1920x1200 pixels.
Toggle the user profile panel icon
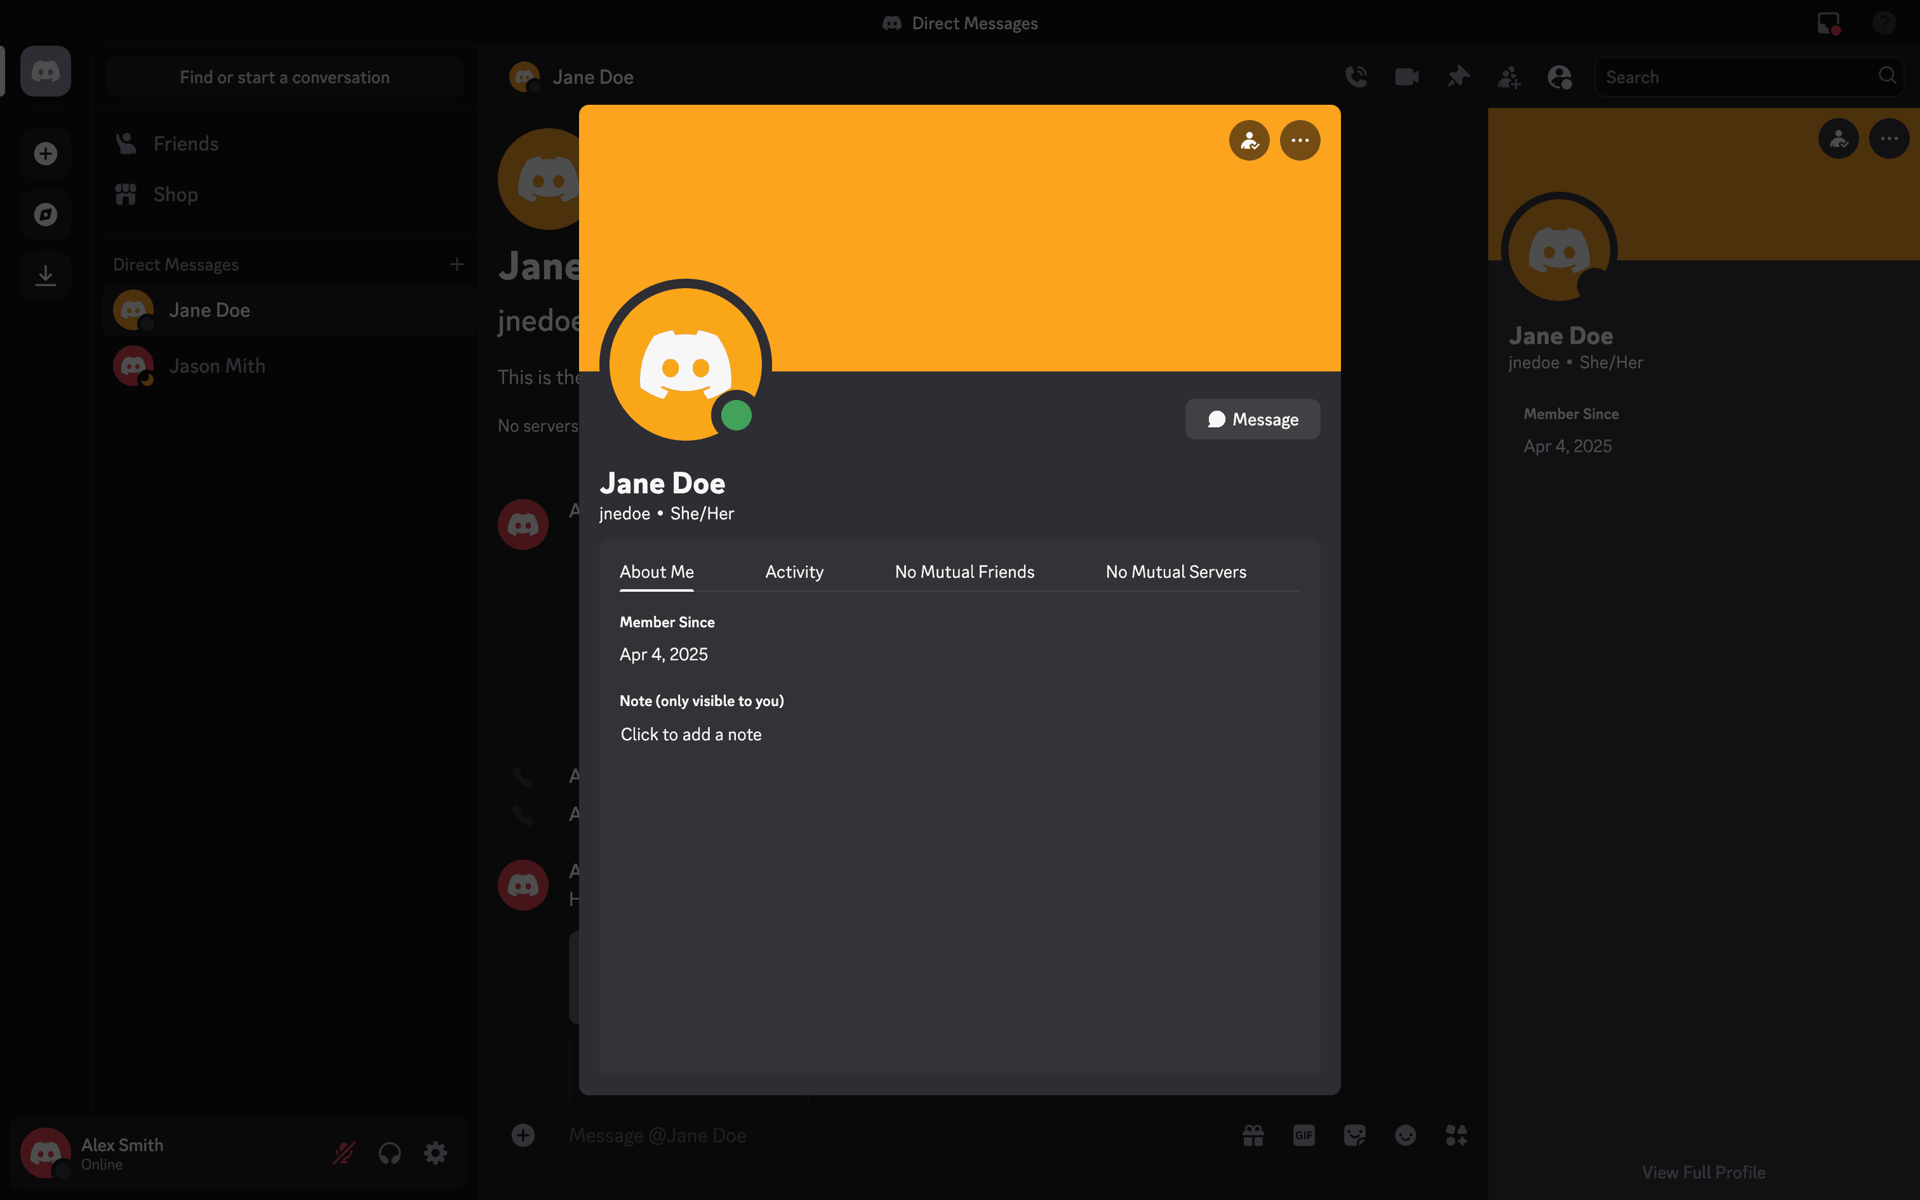pyautogui.click(x=1560, y=77)
